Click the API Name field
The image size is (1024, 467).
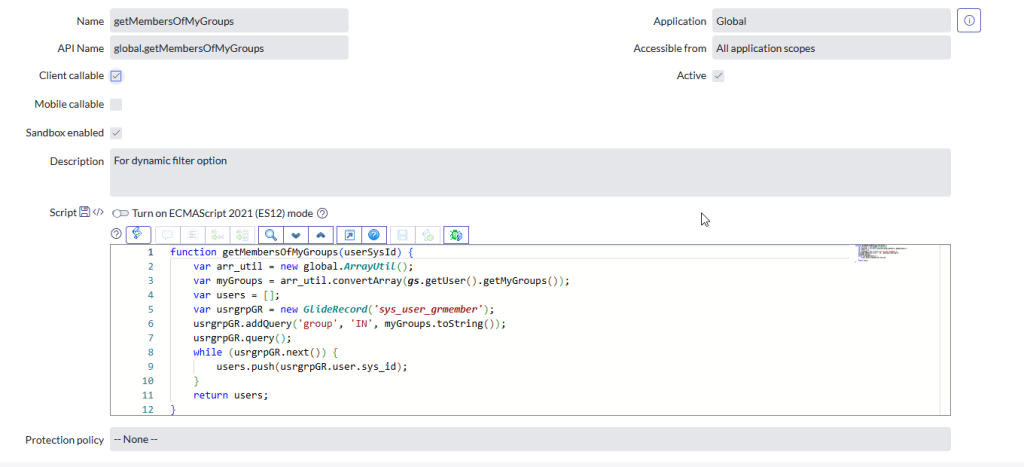[x=228, y=48]
